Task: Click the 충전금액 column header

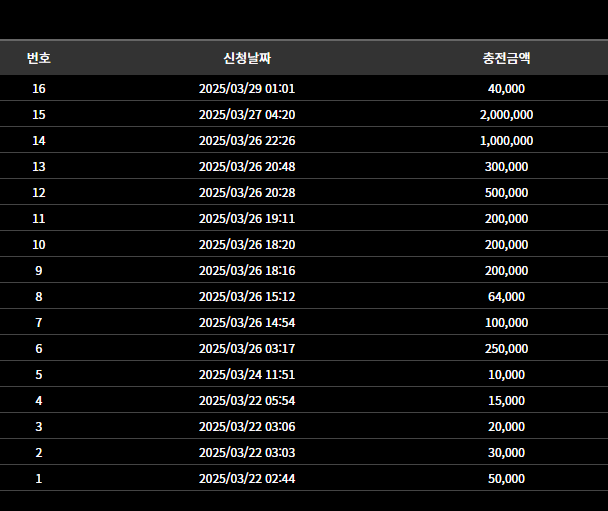Action: point(506,58)
